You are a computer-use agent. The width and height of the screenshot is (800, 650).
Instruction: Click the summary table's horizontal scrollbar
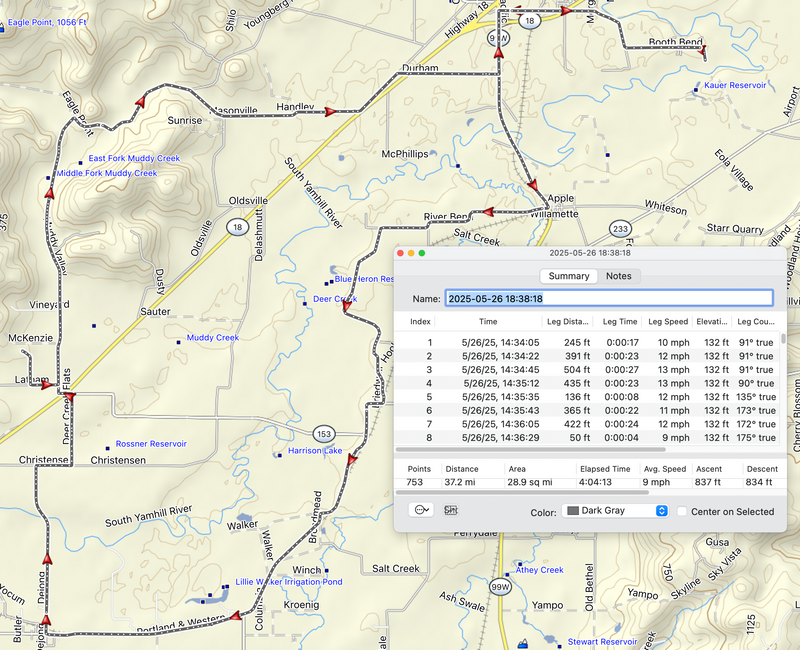(522, 493)
